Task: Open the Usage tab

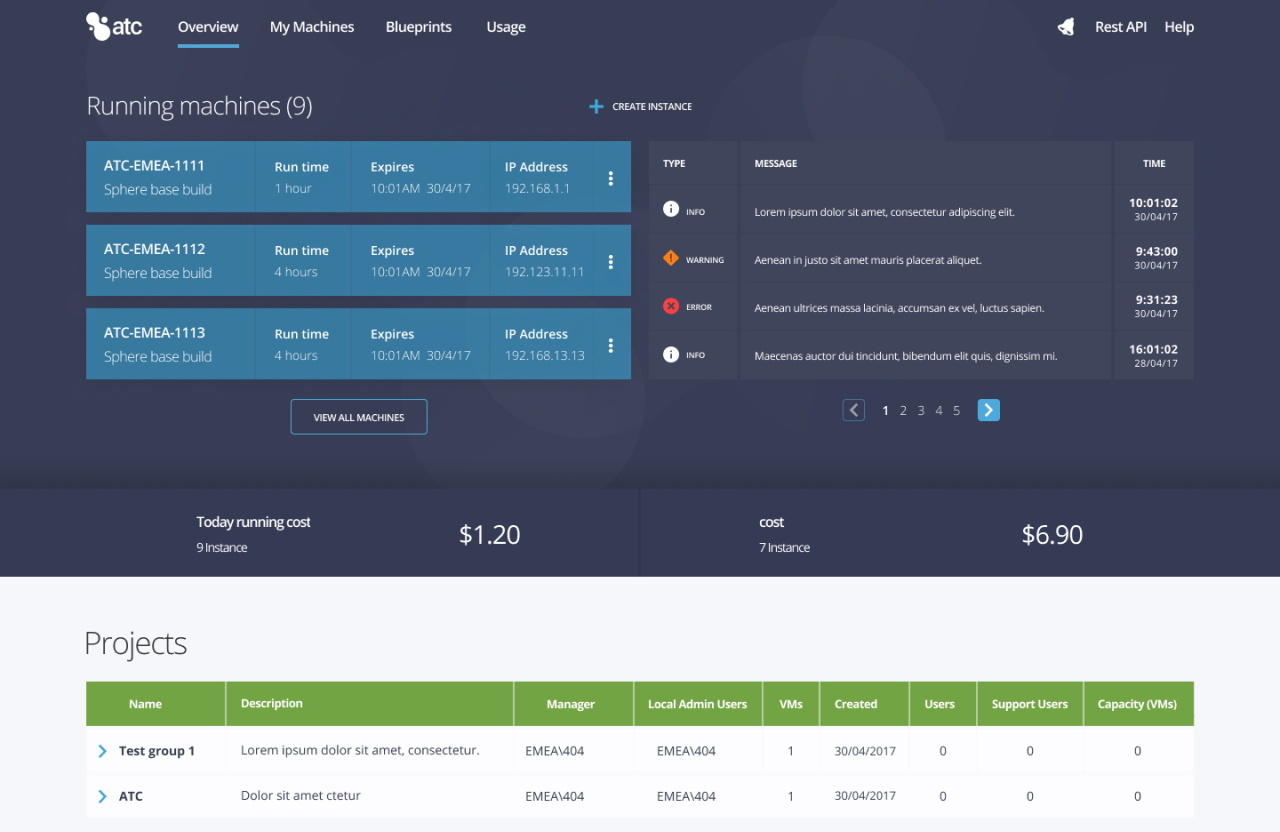Action: [506, 27]
